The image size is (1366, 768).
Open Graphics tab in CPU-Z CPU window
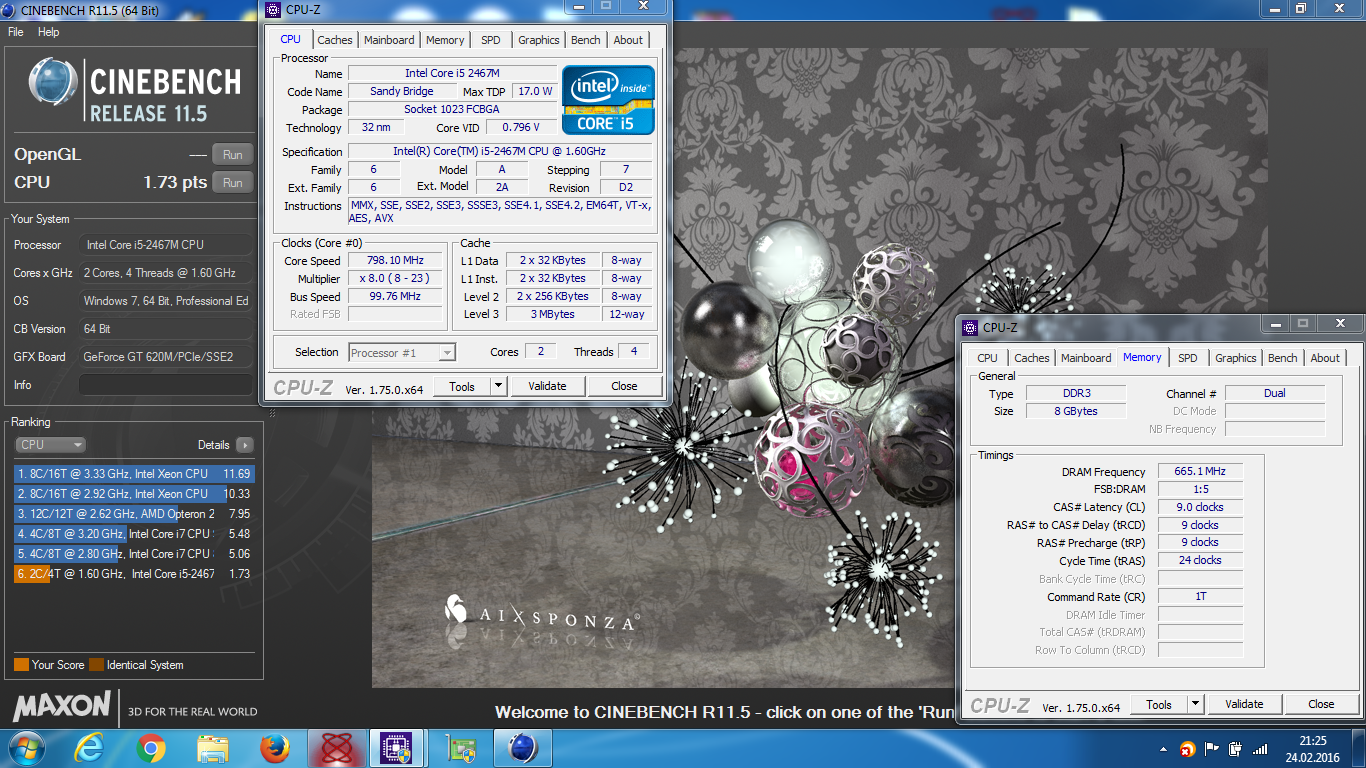point(539,40)
